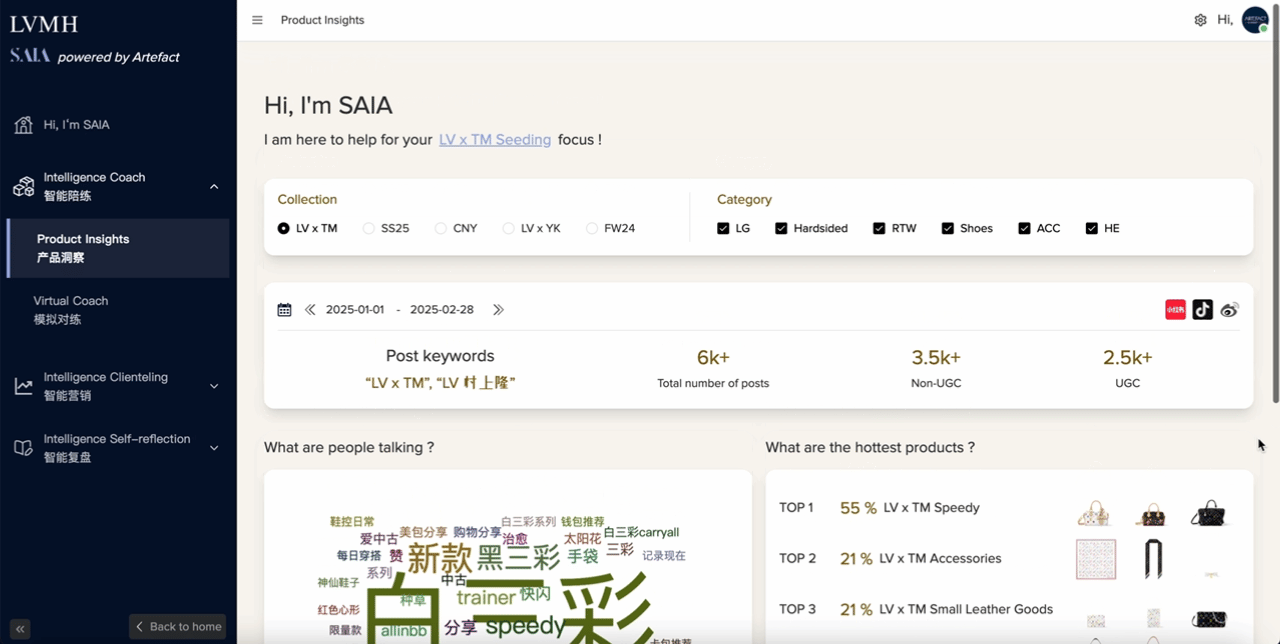The height and width of the screenshot is (644, 1280).
Task: Click the word 新款 in word cloud
Action: point(440,558)
